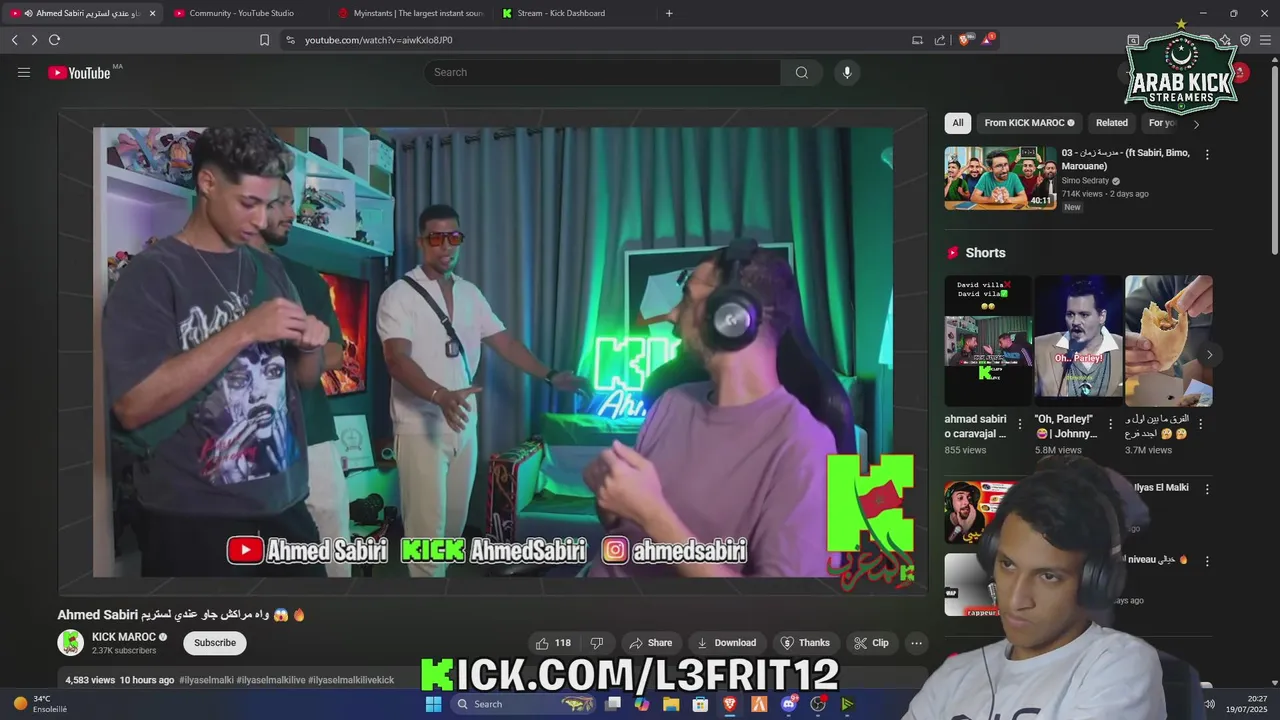Select the 'Related' filter chip

[1111, 123]
